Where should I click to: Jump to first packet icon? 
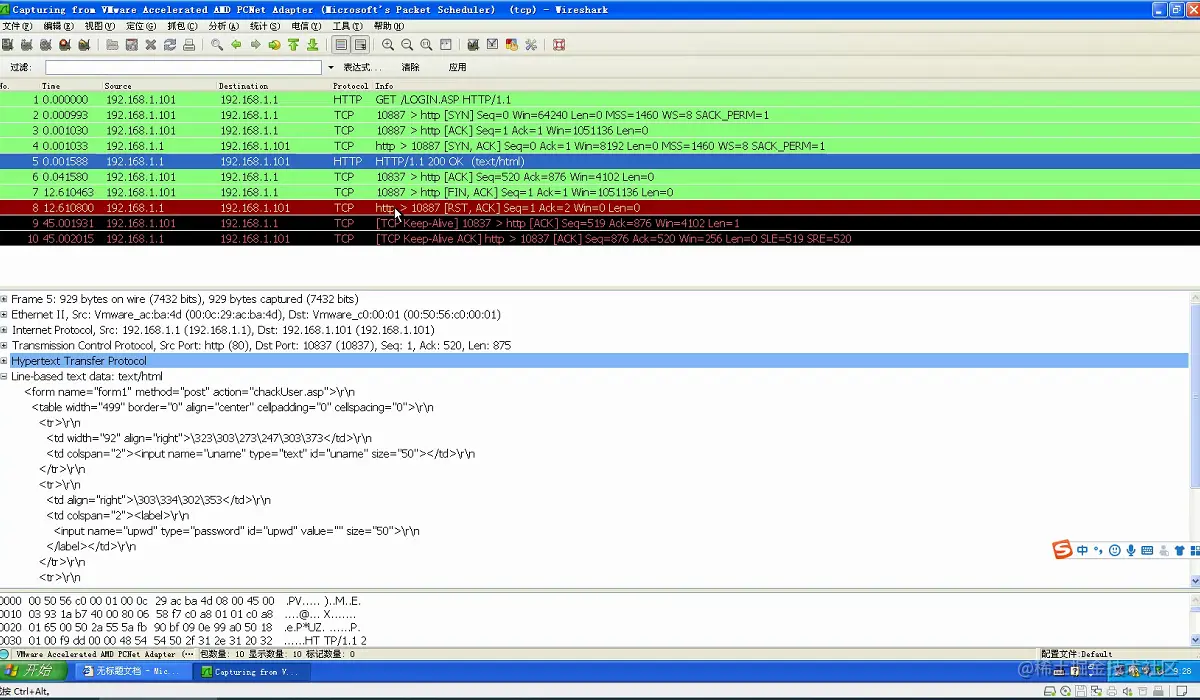293,45
